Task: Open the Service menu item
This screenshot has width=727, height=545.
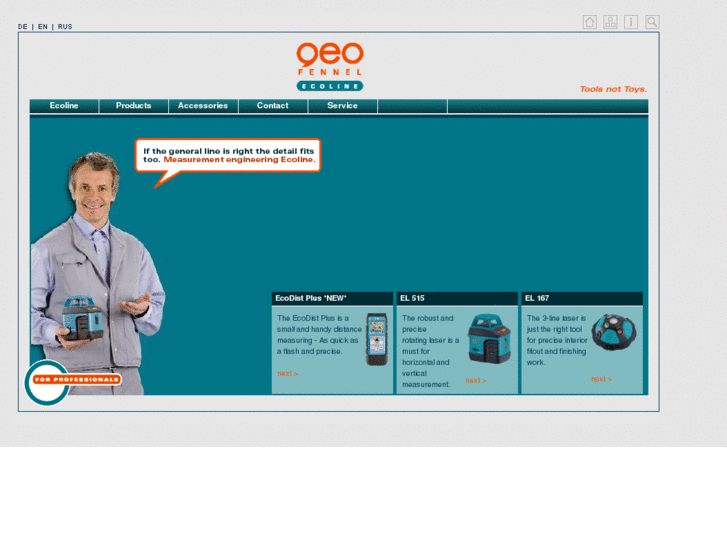Action: [342, 106]
